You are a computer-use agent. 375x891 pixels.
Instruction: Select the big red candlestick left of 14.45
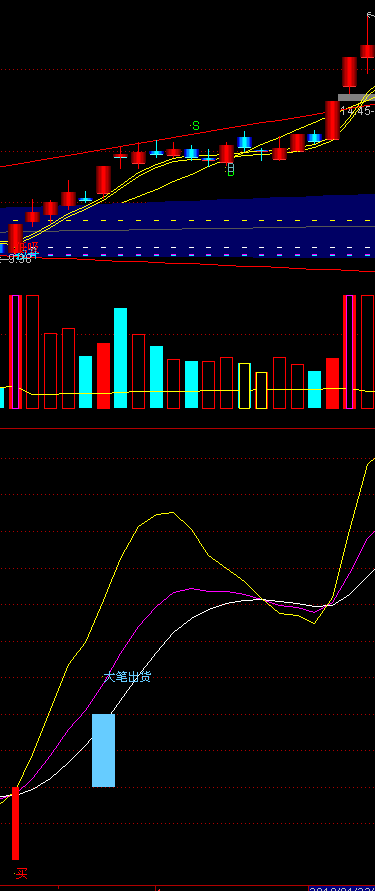(x=332, y=120)
